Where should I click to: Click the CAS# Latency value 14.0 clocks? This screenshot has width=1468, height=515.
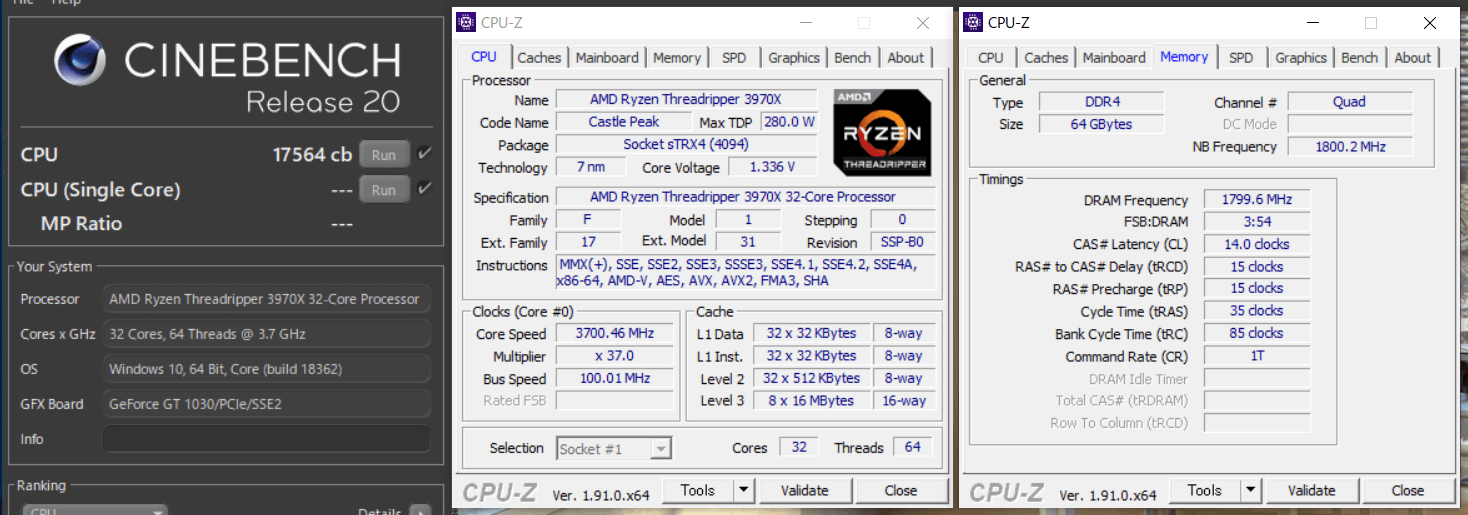click(1257, 244)
